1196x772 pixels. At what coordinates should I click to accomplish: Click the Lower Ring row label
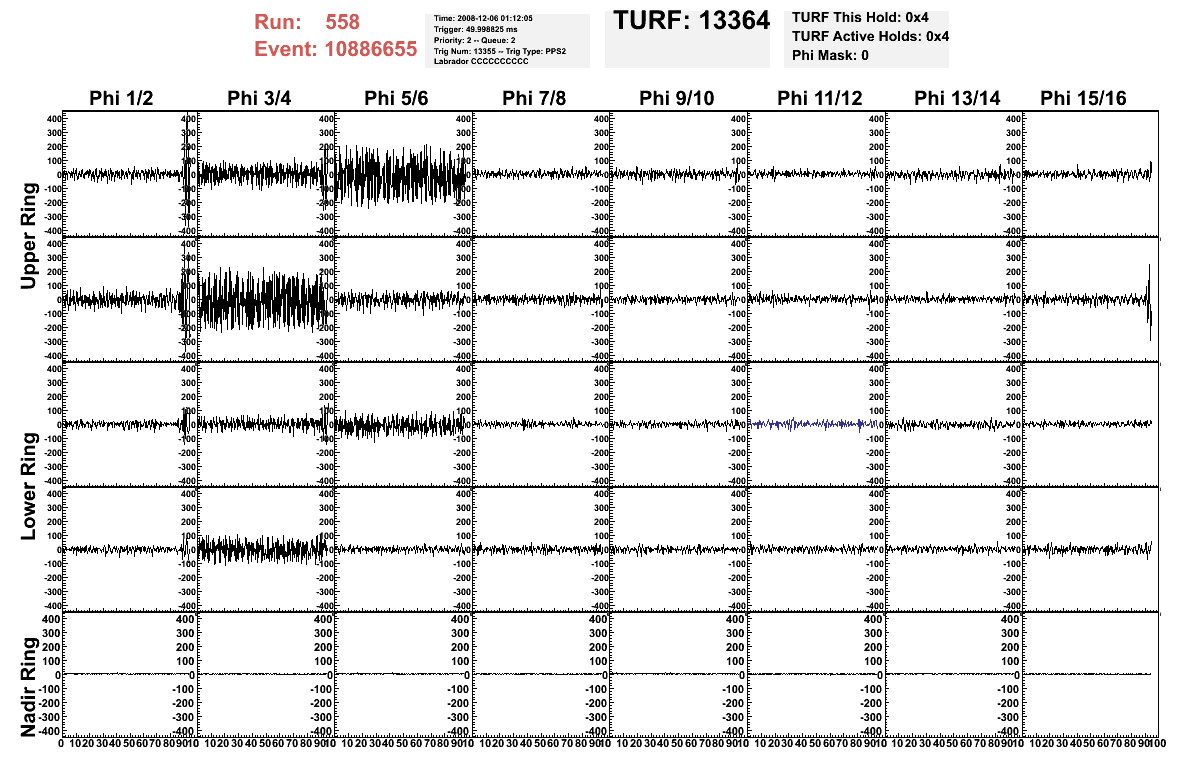(28, 486)
